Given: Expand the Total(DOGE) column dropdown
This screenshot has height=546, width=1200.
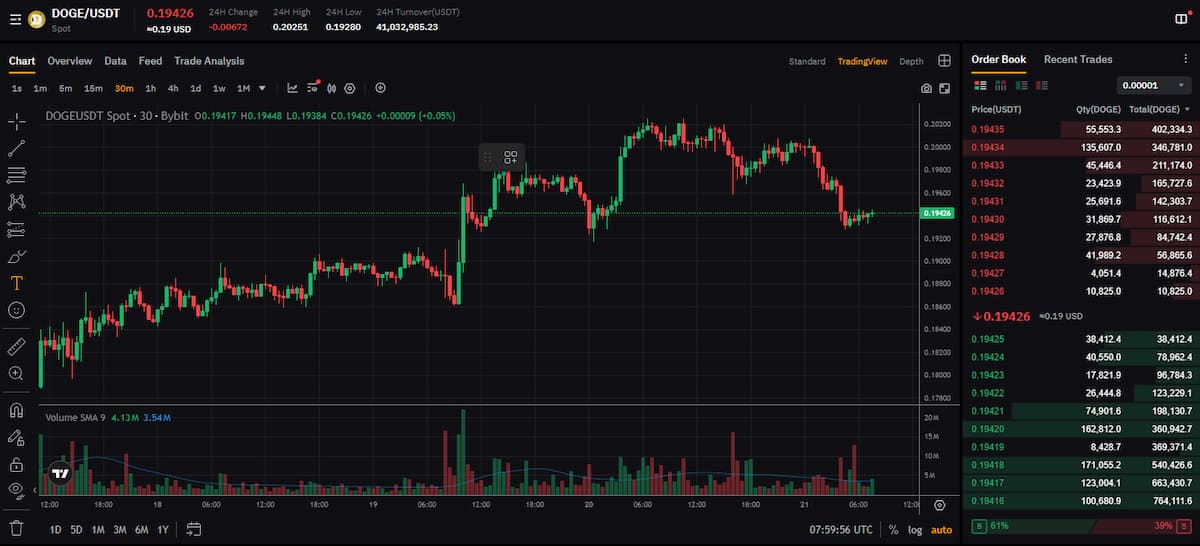Looking at the screenshot, I should [1187, 109].
